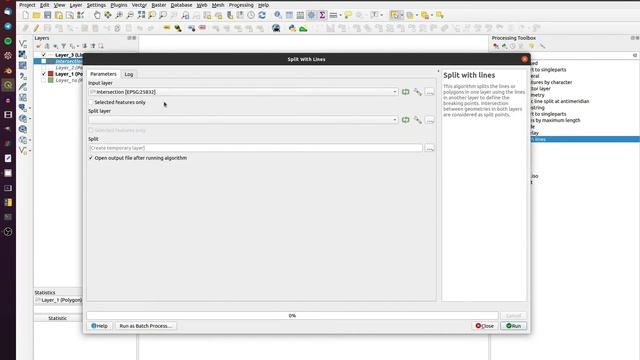Click the Pan Map to Selection icon
The width and height of the screenshot is (640, 360).
coord(108,15)
